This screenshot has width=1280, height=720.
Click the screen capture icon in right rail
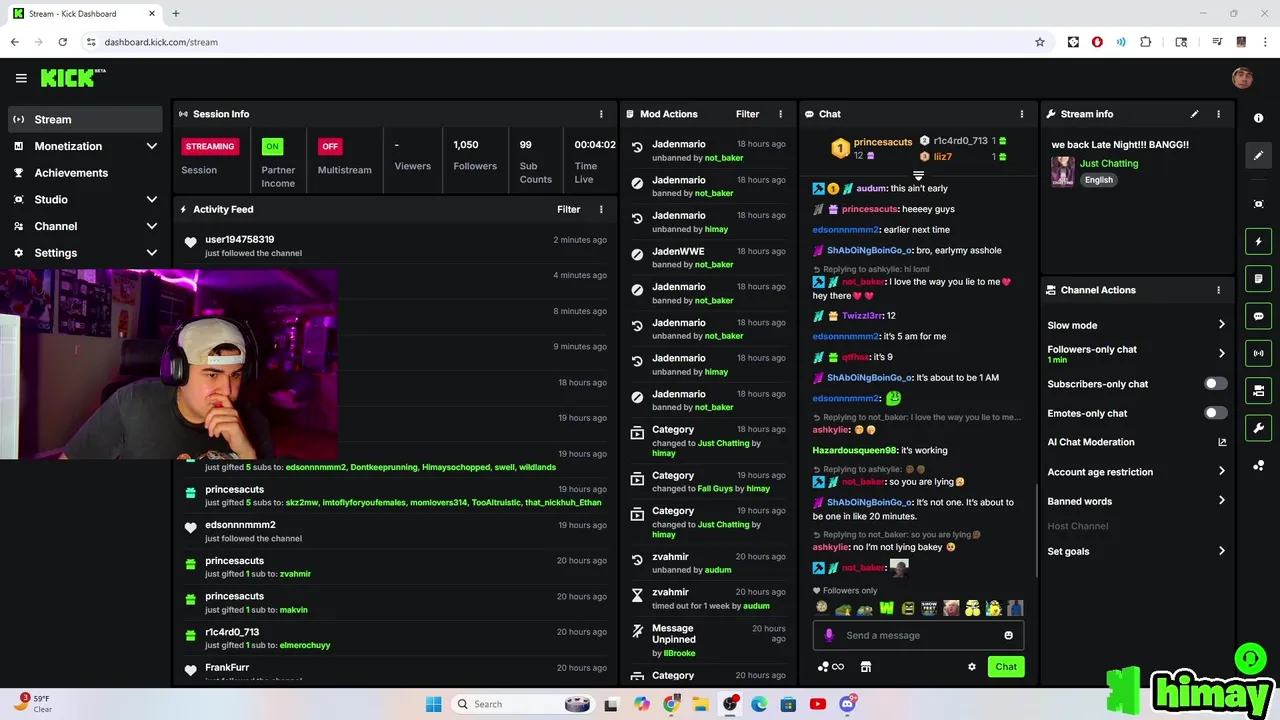pyautogui.click(x=1258, y=204)
